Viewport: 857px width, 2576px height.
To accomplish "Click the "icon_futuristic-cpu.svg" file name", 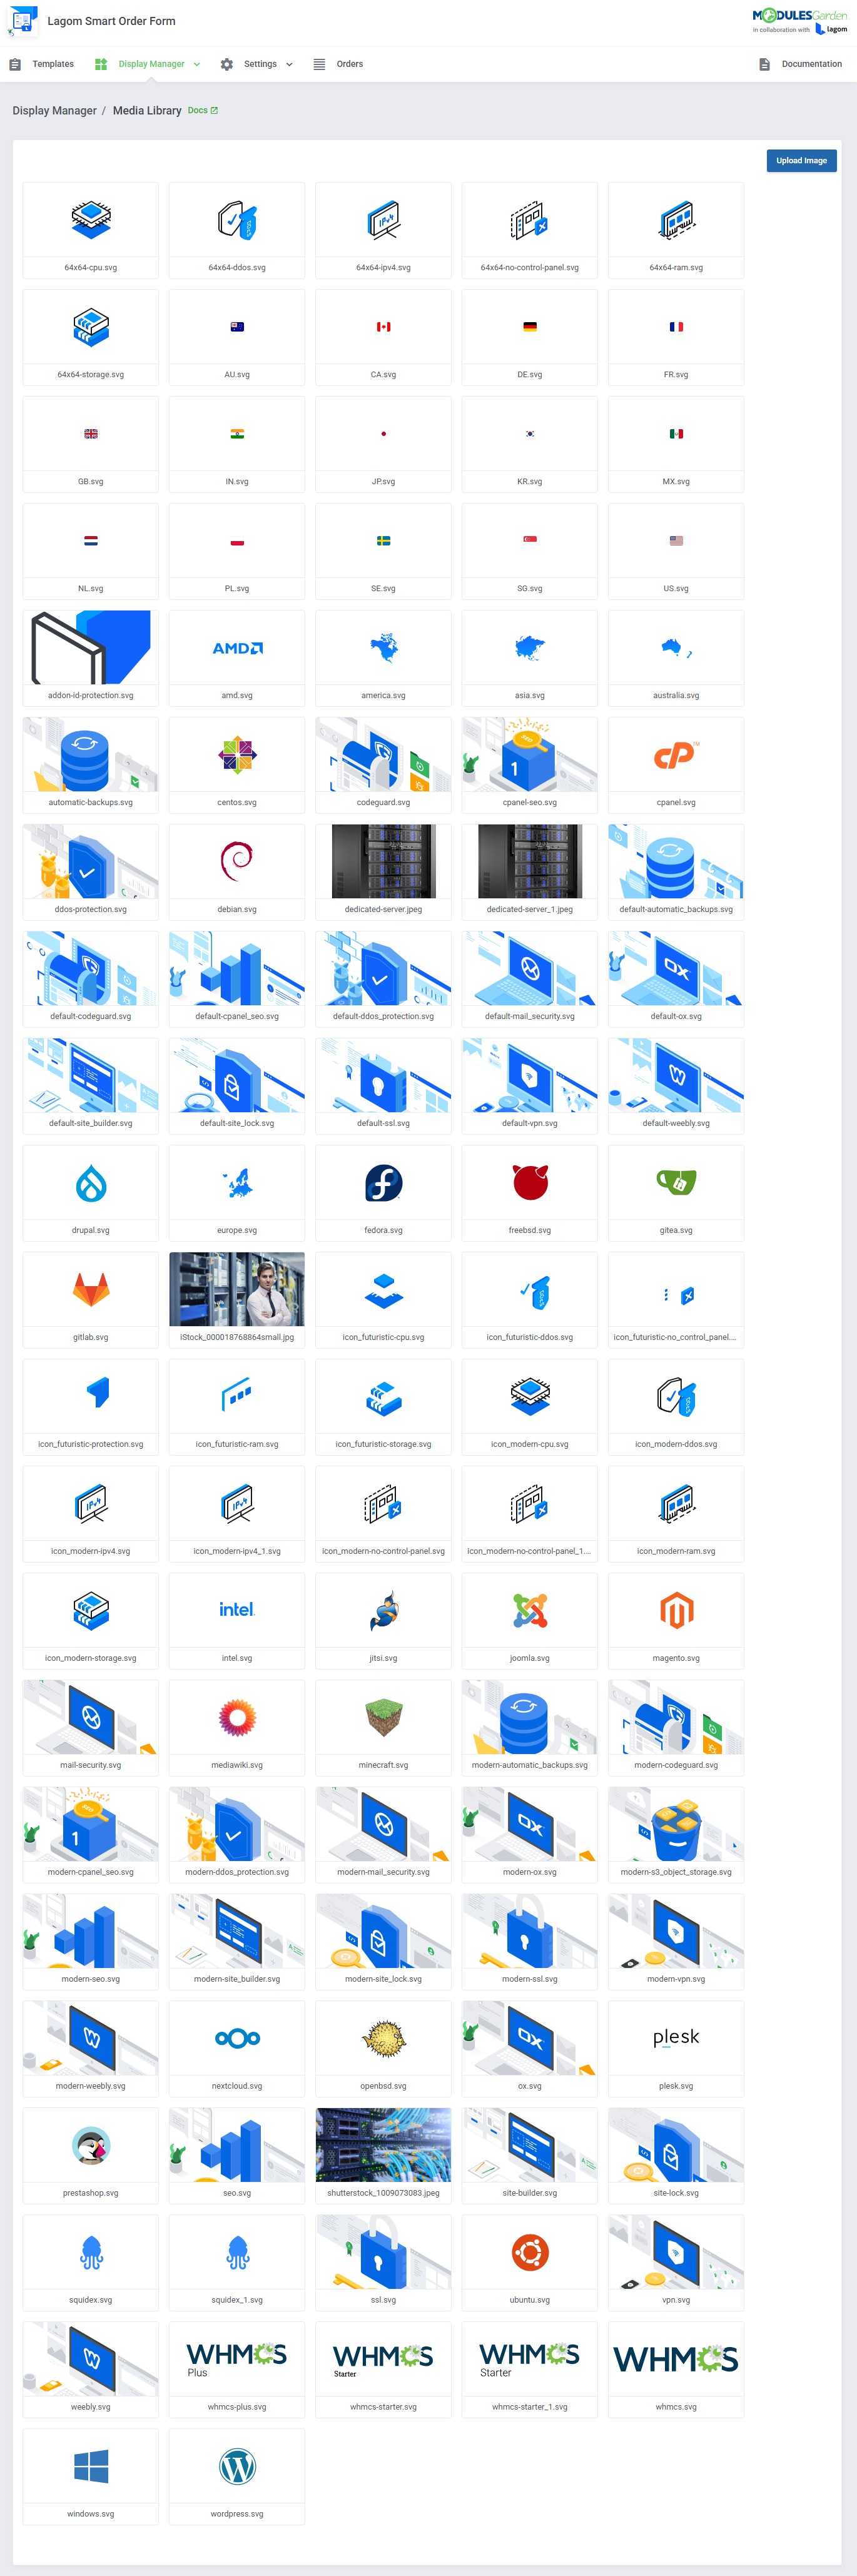I will [x=383, y=1337].
